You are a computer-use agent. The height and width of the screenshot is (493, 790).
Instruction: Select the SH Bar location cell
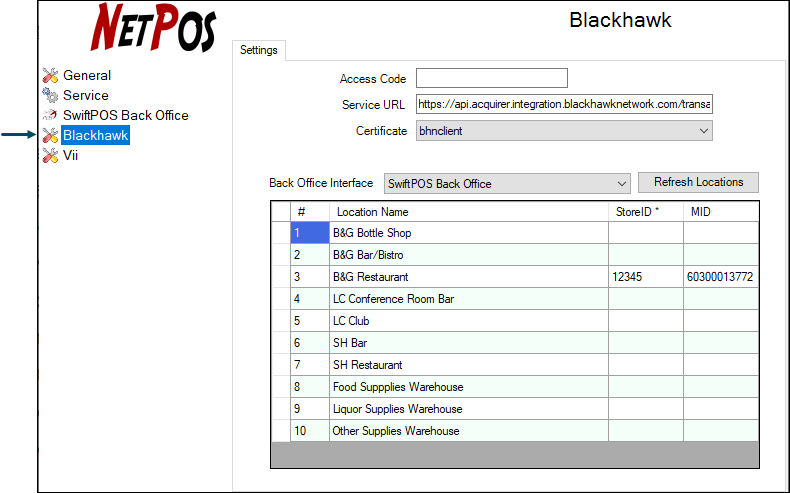[469, 343]
